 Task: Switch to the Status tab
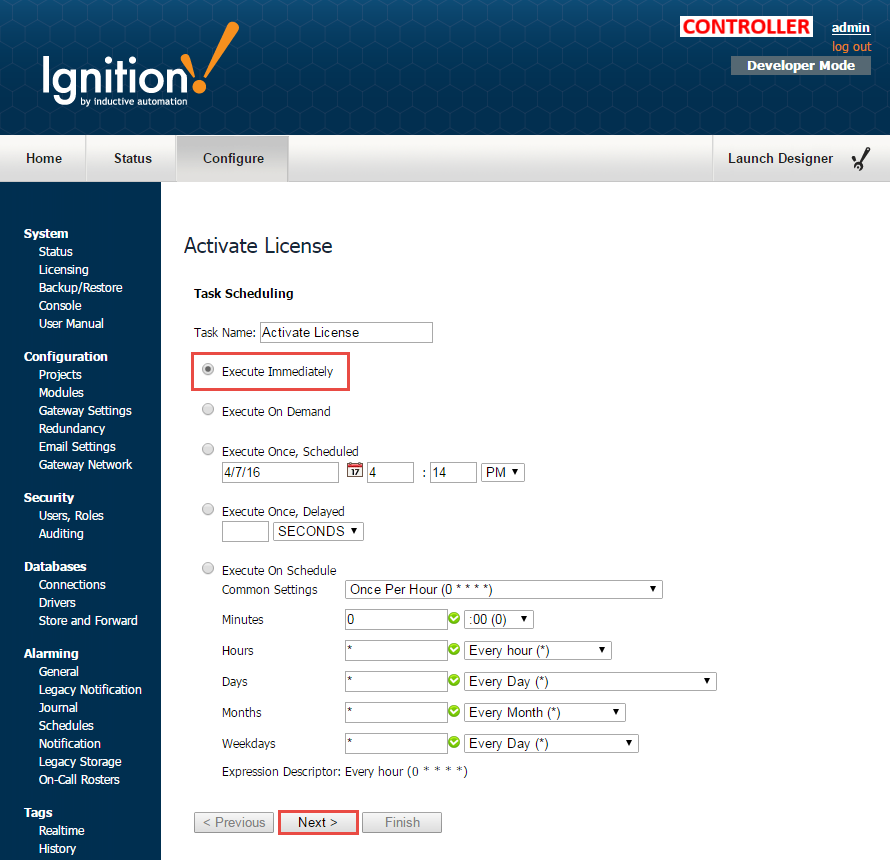(x=132, y=158)
